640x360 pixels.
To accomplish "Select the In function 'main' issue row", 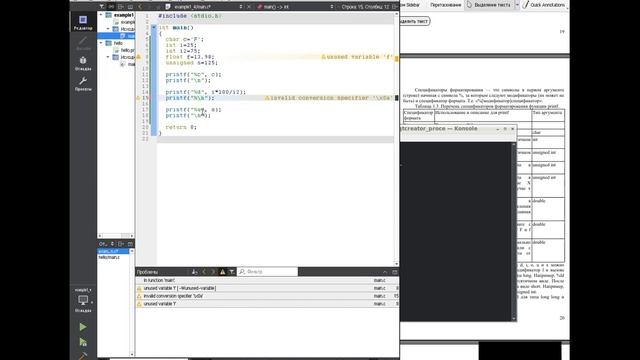I will [x=267, y=280].
